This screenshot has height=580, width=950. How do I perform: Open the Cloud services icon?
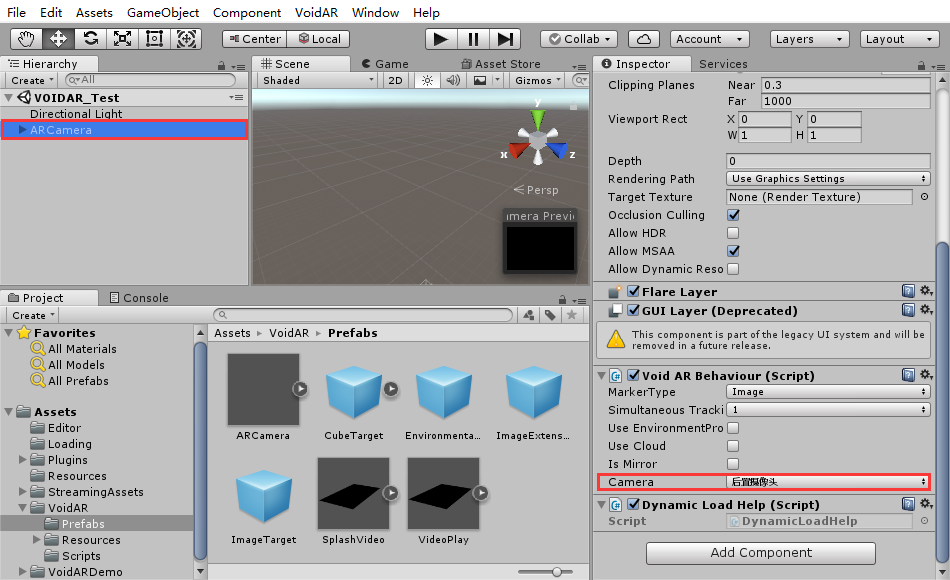coord(645,39)
